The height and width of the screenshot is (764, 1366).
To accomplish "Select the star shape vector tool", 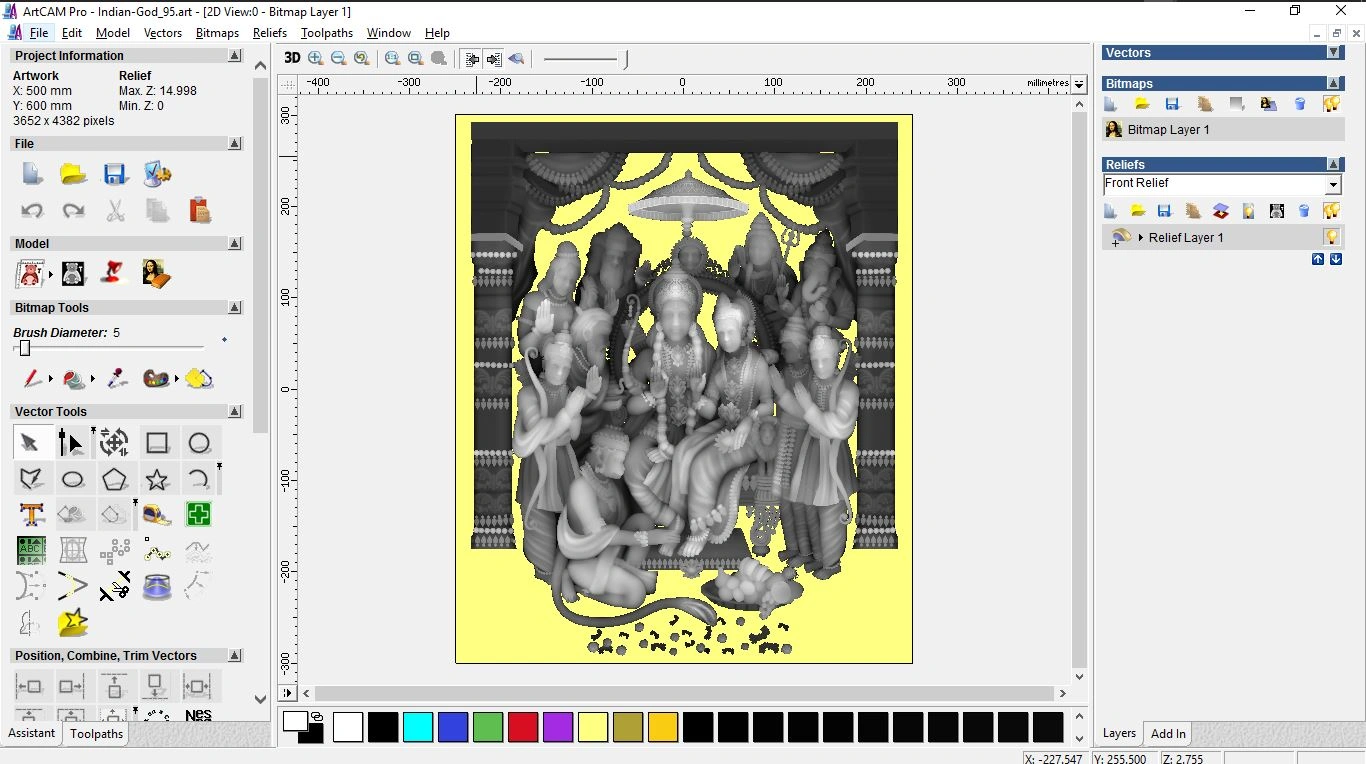I will coord(157,479).
